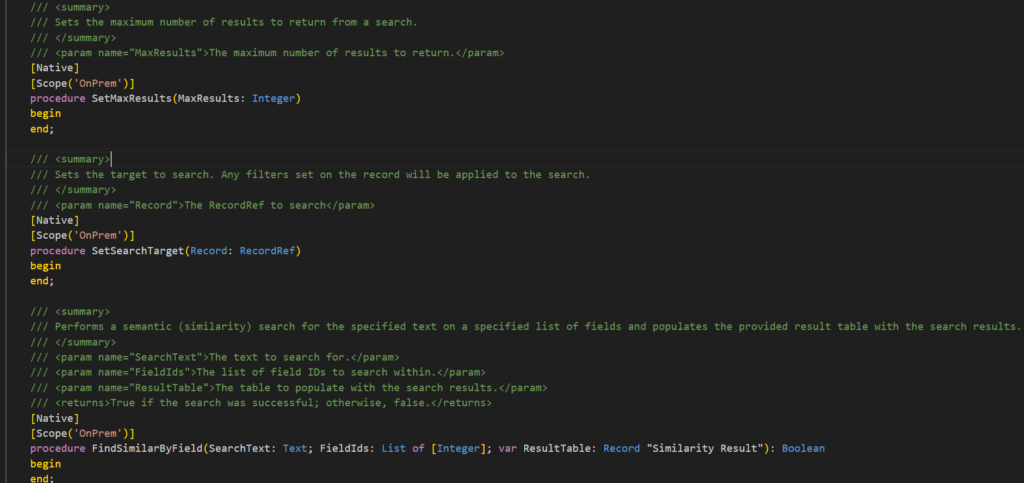Image resolution: width=1024 pixels, height=483 pixels.
Task: Click the RecordRef type in SetSearchTarget signature
Action: pyautogui.click(x=270, y=251)
